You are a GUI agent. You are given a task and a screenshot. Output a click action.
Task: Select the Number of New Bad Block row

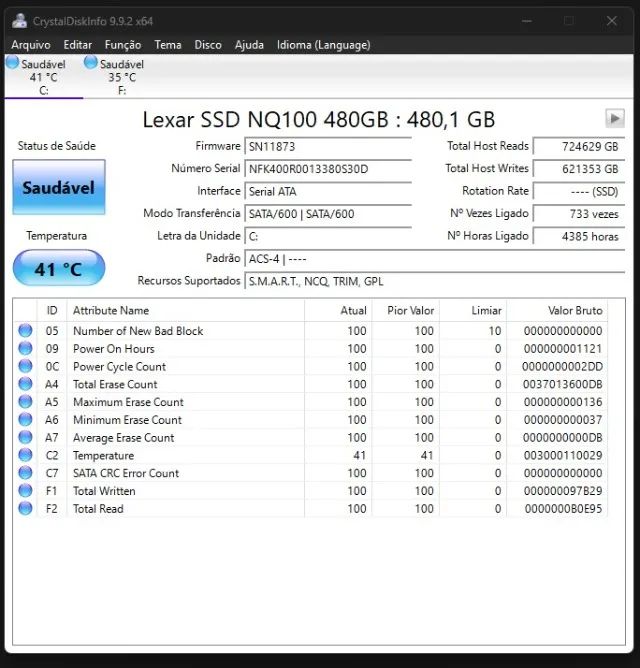pos(311,331)
